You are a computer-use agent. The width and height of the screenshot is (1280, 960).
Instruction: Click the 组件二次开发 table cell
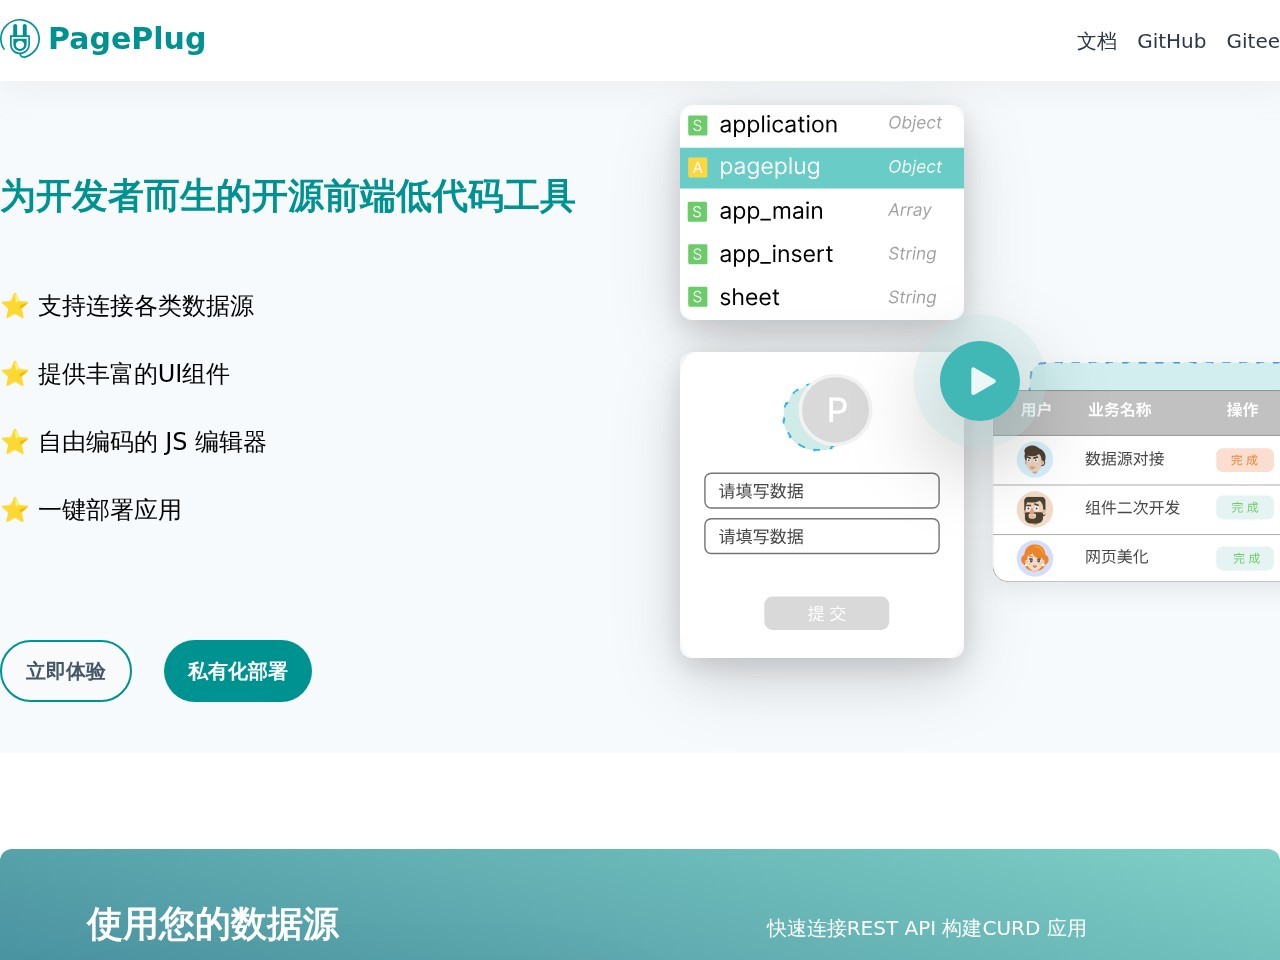pyautogui.click(x=1133, y=508)
